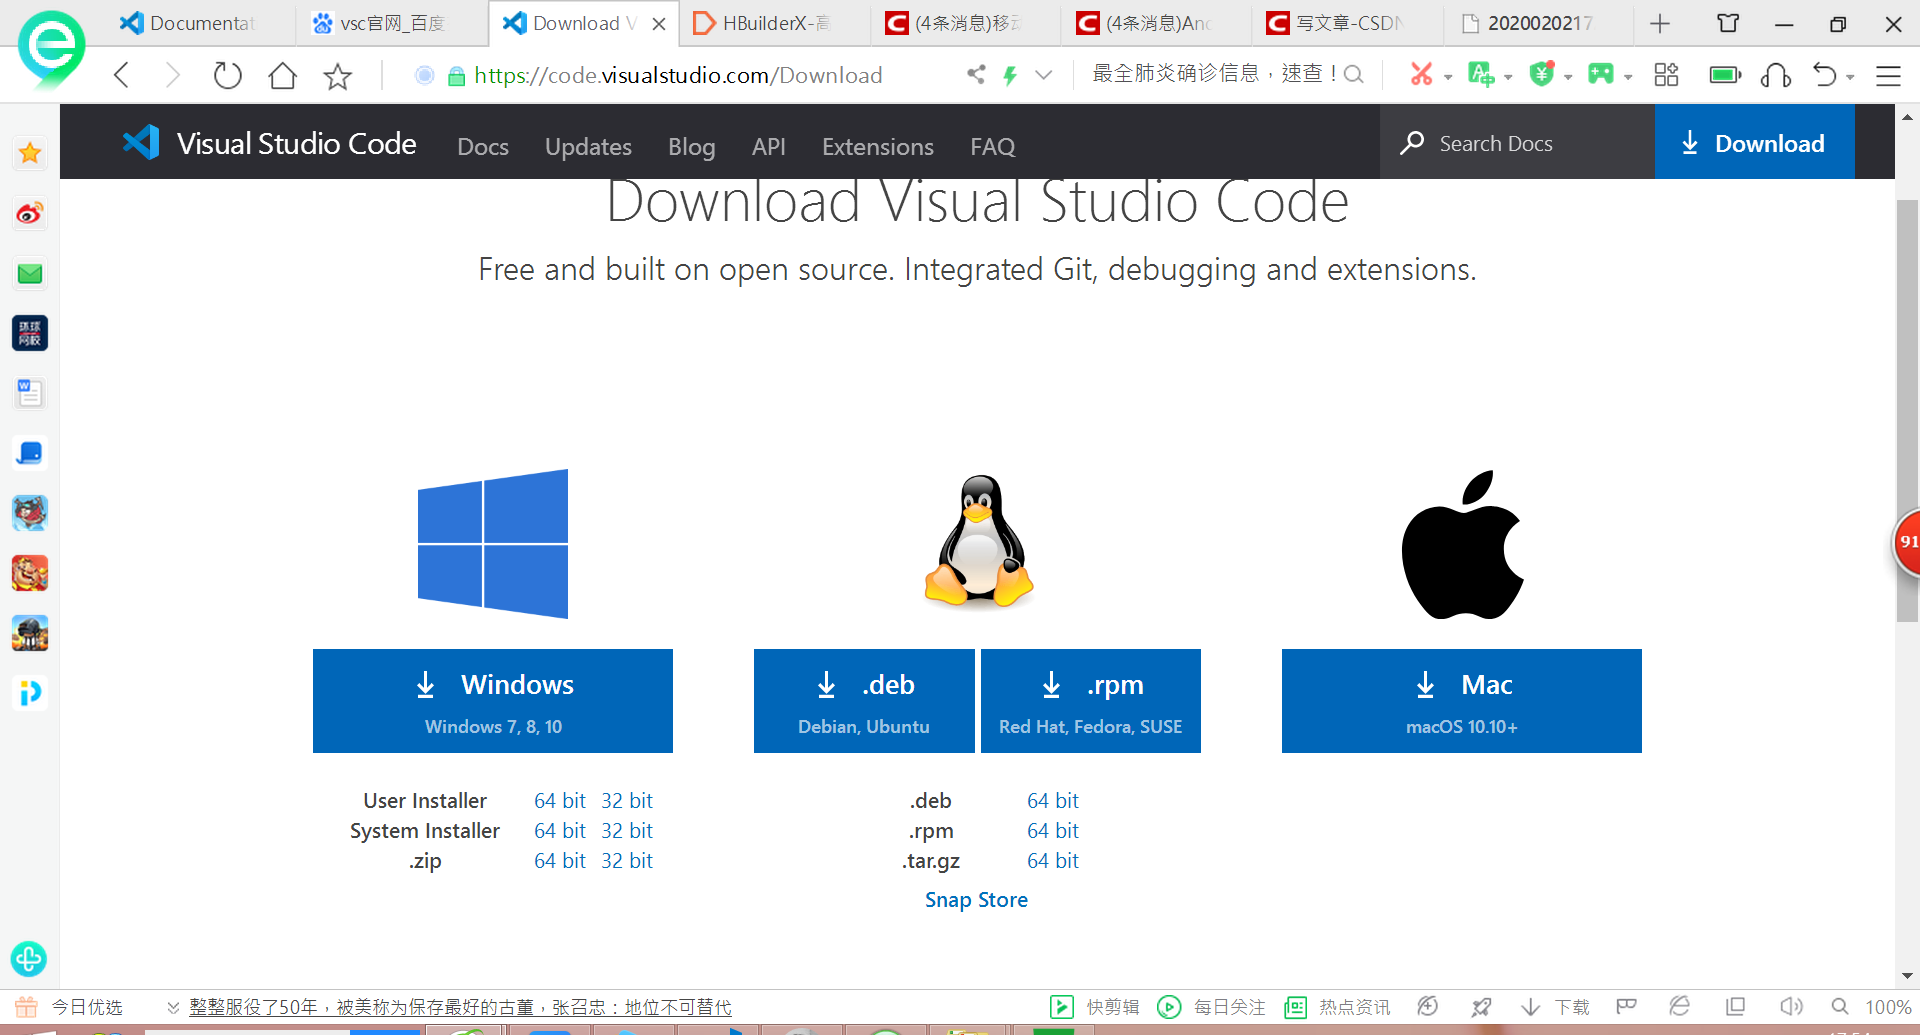Launch the browser games center
This screenshot has width=1920, height=1035.
click(x=1601, y=74)
